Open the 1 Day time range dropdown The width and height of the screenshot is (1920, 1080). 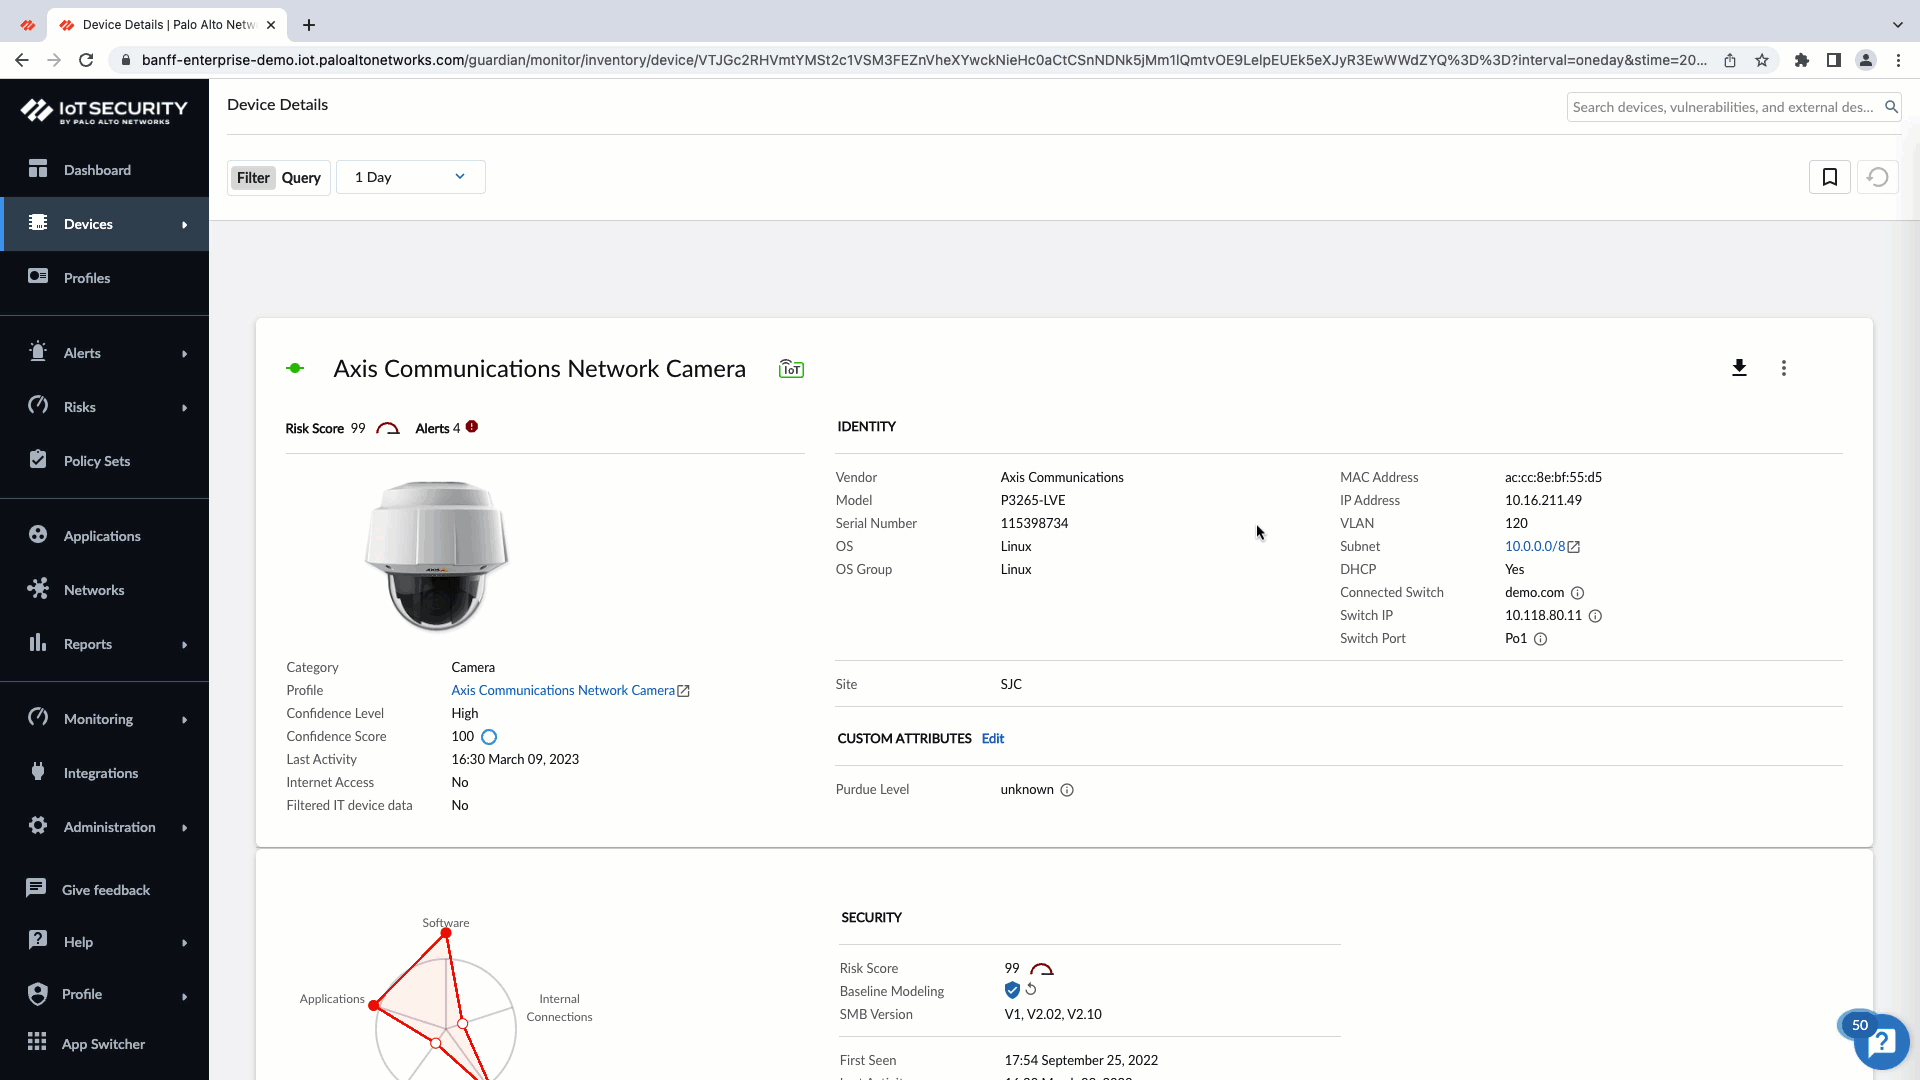coord(410,177)
